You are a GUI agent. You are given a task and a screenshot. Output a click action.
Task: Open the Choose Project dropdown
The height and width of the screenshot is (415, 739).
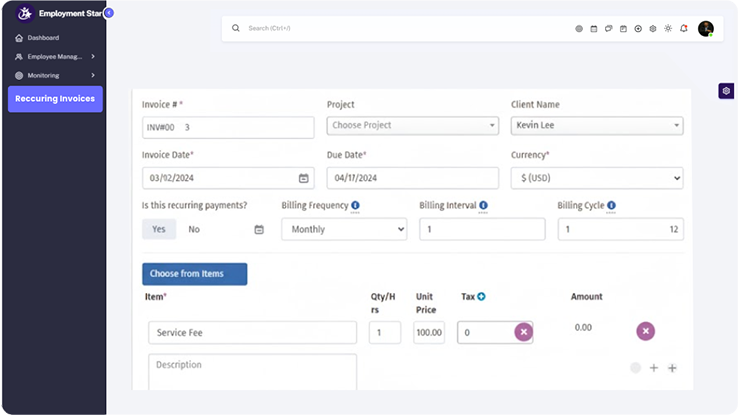pyautogui.click(x=412, y=126)
